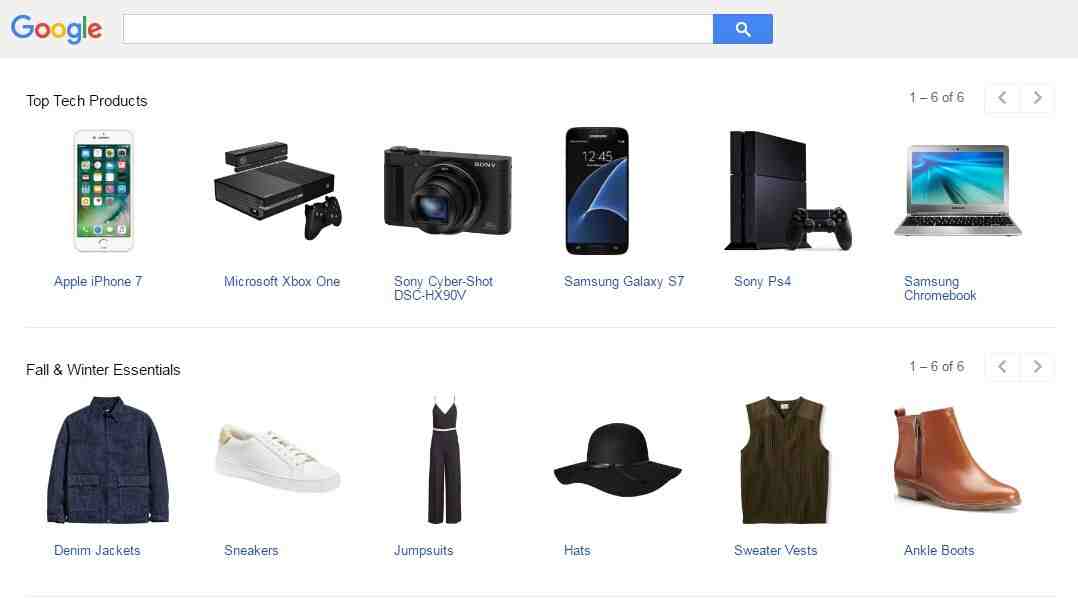Click the blue search magnifier button
Screen dimensions: 1078x599
pyautogui.click(x=742, y=29)
